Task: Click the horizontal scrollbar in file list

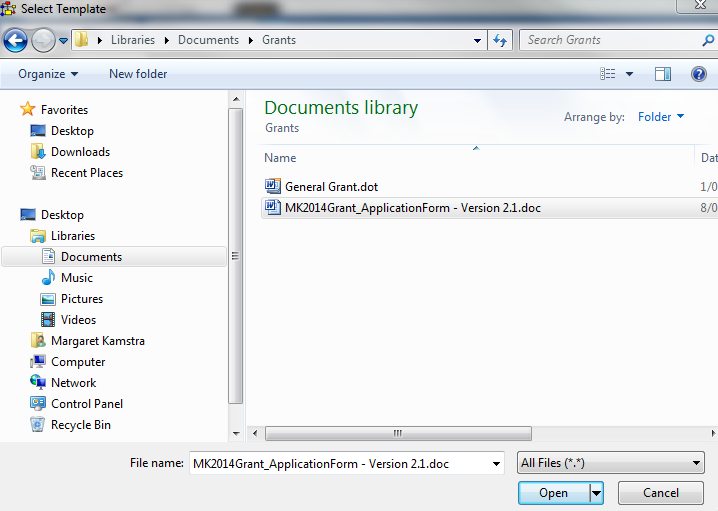Action: click(397, 433)
